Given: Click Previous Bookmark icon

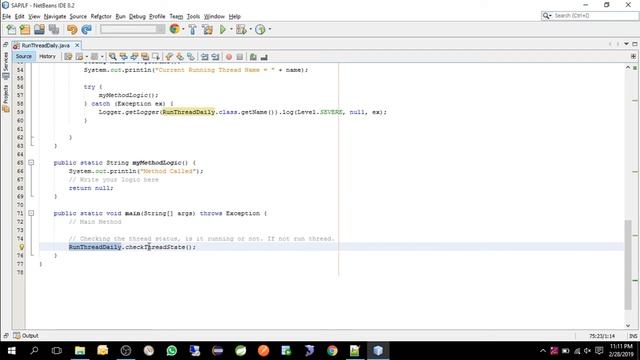Looking at the screenshot, I should pyautogui.click(x=169, y=57).
